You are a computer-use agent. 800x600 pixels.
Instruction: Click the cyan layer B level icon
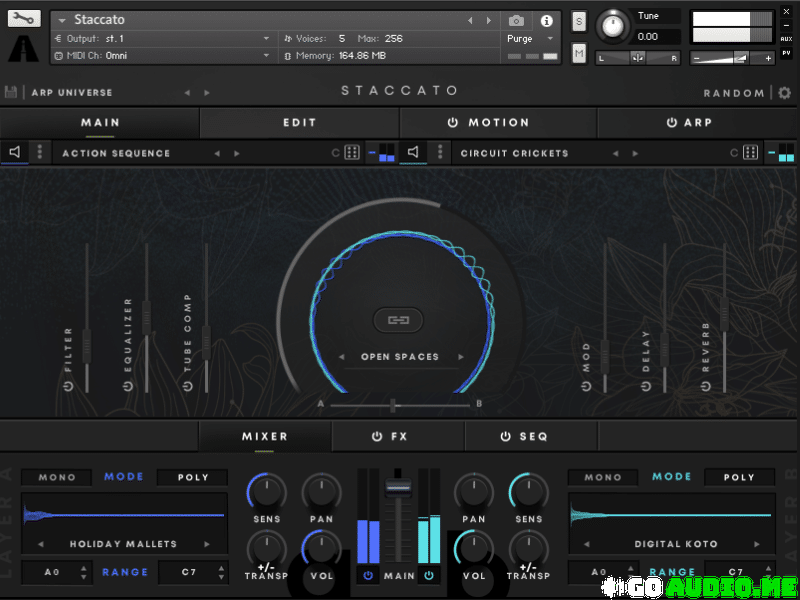tap(781, 153)
